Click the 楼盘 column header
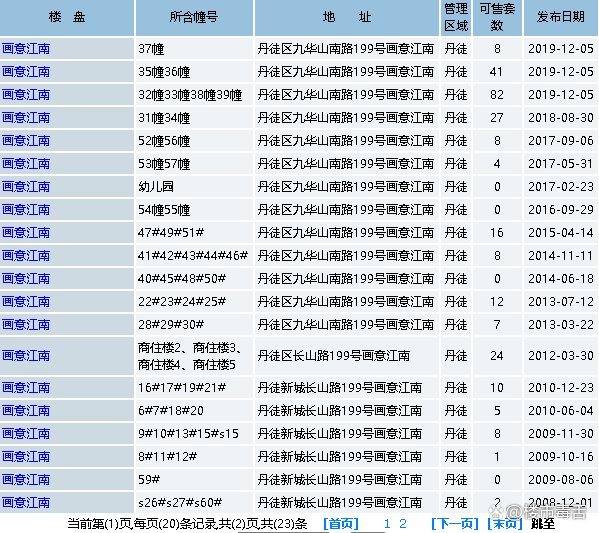The height and width of the screenshot is (533, 599). click(67, 17)
